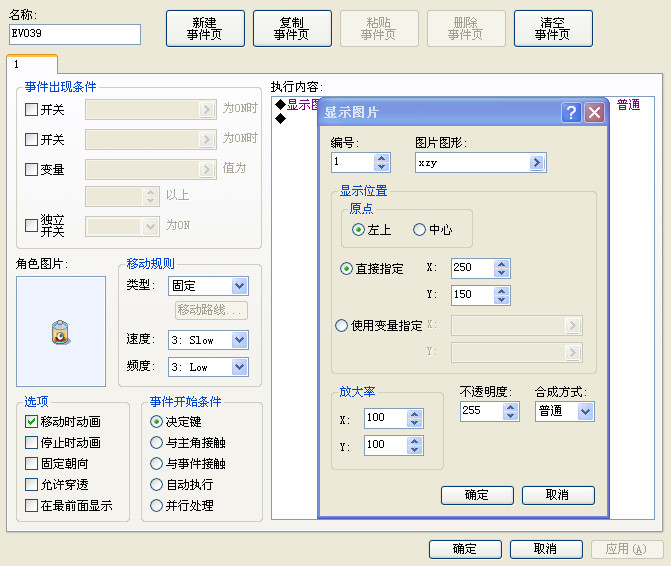Increase the 放大率 X 100 spinner
The height and width of the screenshot is (566, 671).
(x=414, y=414)
